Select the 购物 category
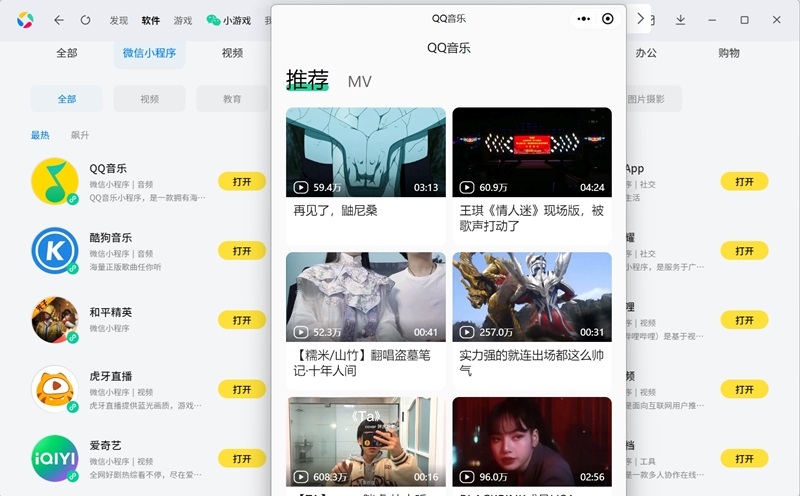 tap(729, 53)
